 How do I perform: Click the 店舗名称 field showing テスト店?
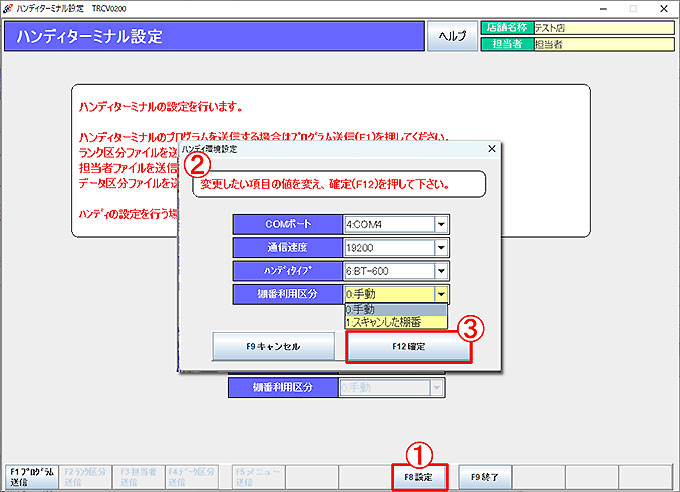[604, 28]
